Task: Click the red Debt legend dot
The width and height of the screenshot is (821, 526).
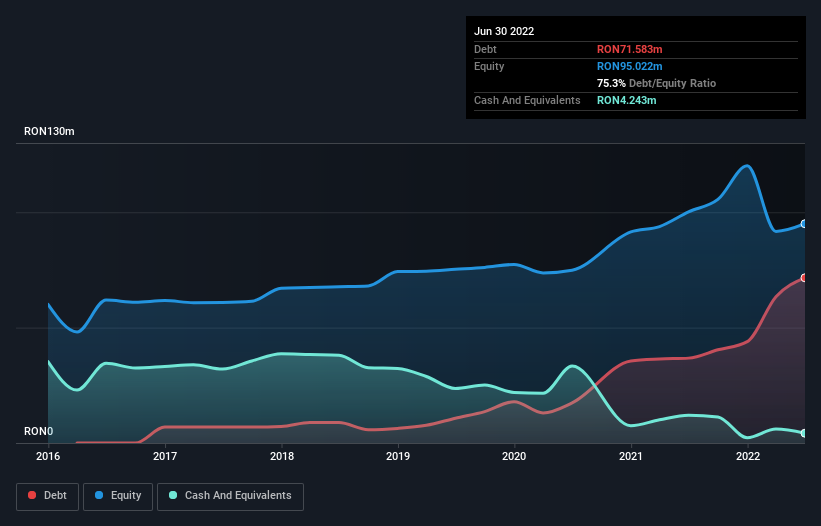Action: (x=32, y=495)
